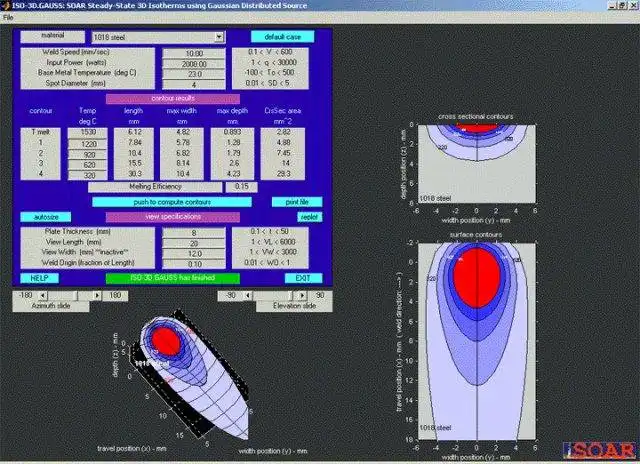Click the contour results header button
The width and height of the screenshot is (640, 464).
click(x=173, y=99)
